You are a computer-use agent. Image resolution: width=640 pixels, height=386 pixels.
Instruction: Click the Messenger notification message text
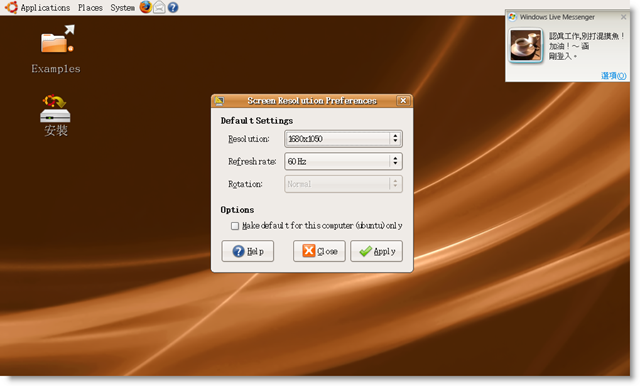tap(586, 46)
